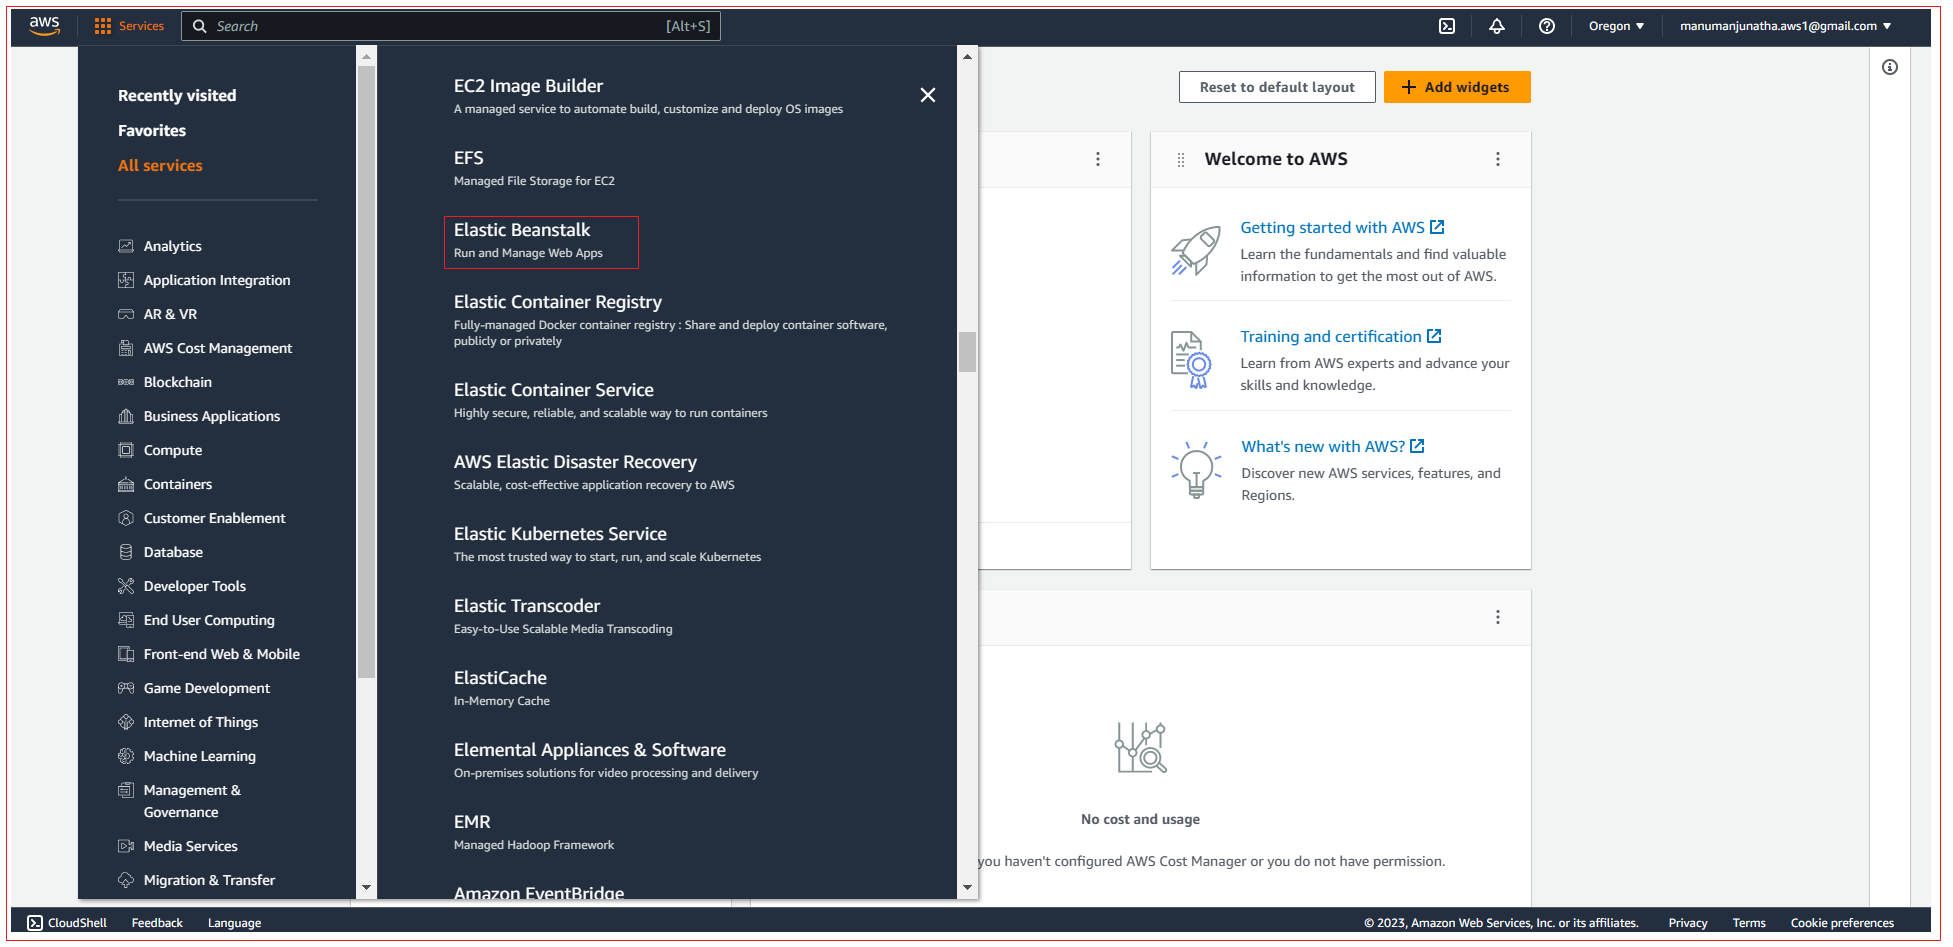Open the Language footer option

point(234,923)
